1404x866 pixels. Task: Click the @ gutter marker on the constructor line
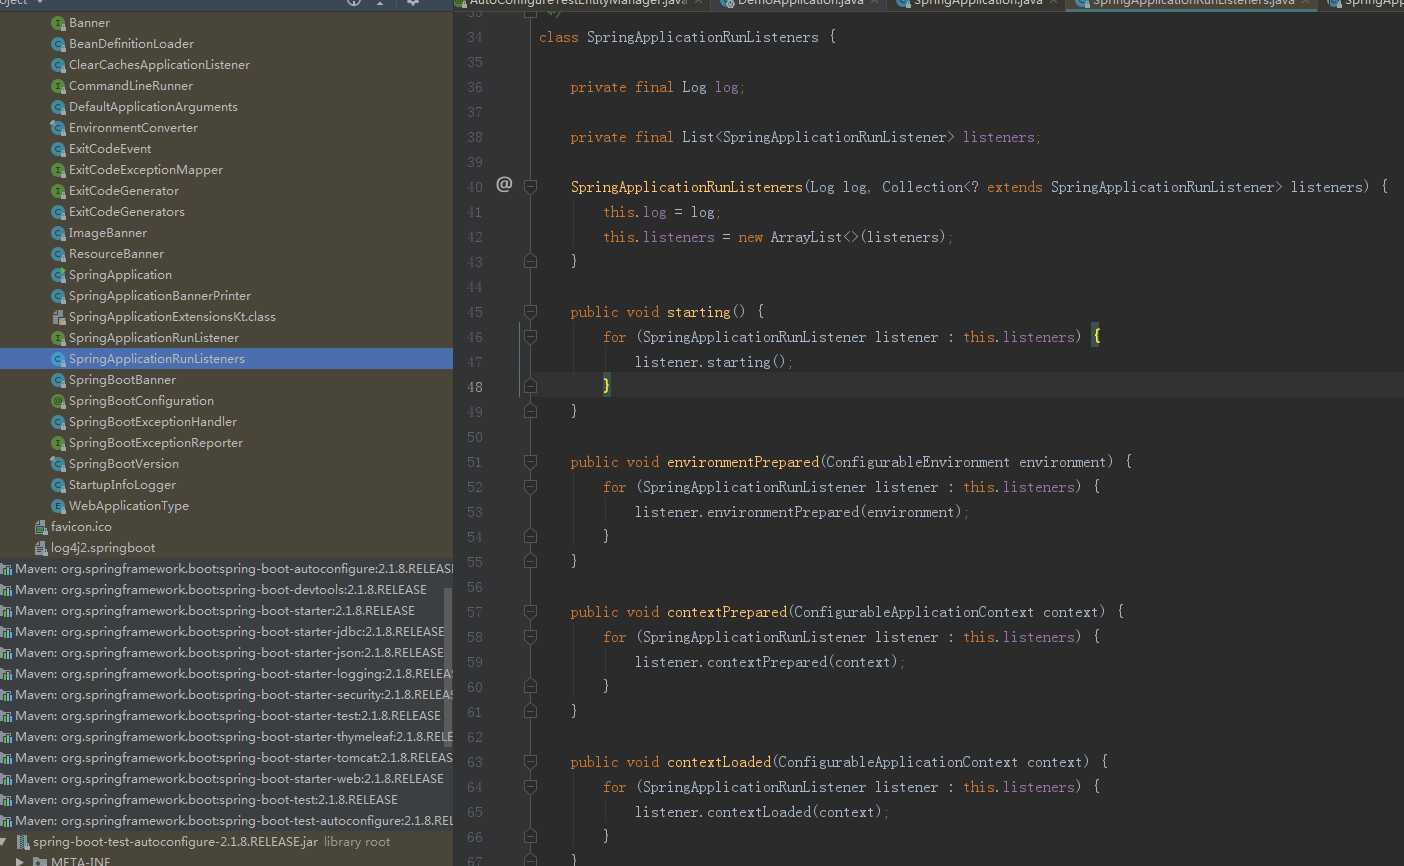tap(504, 184)
